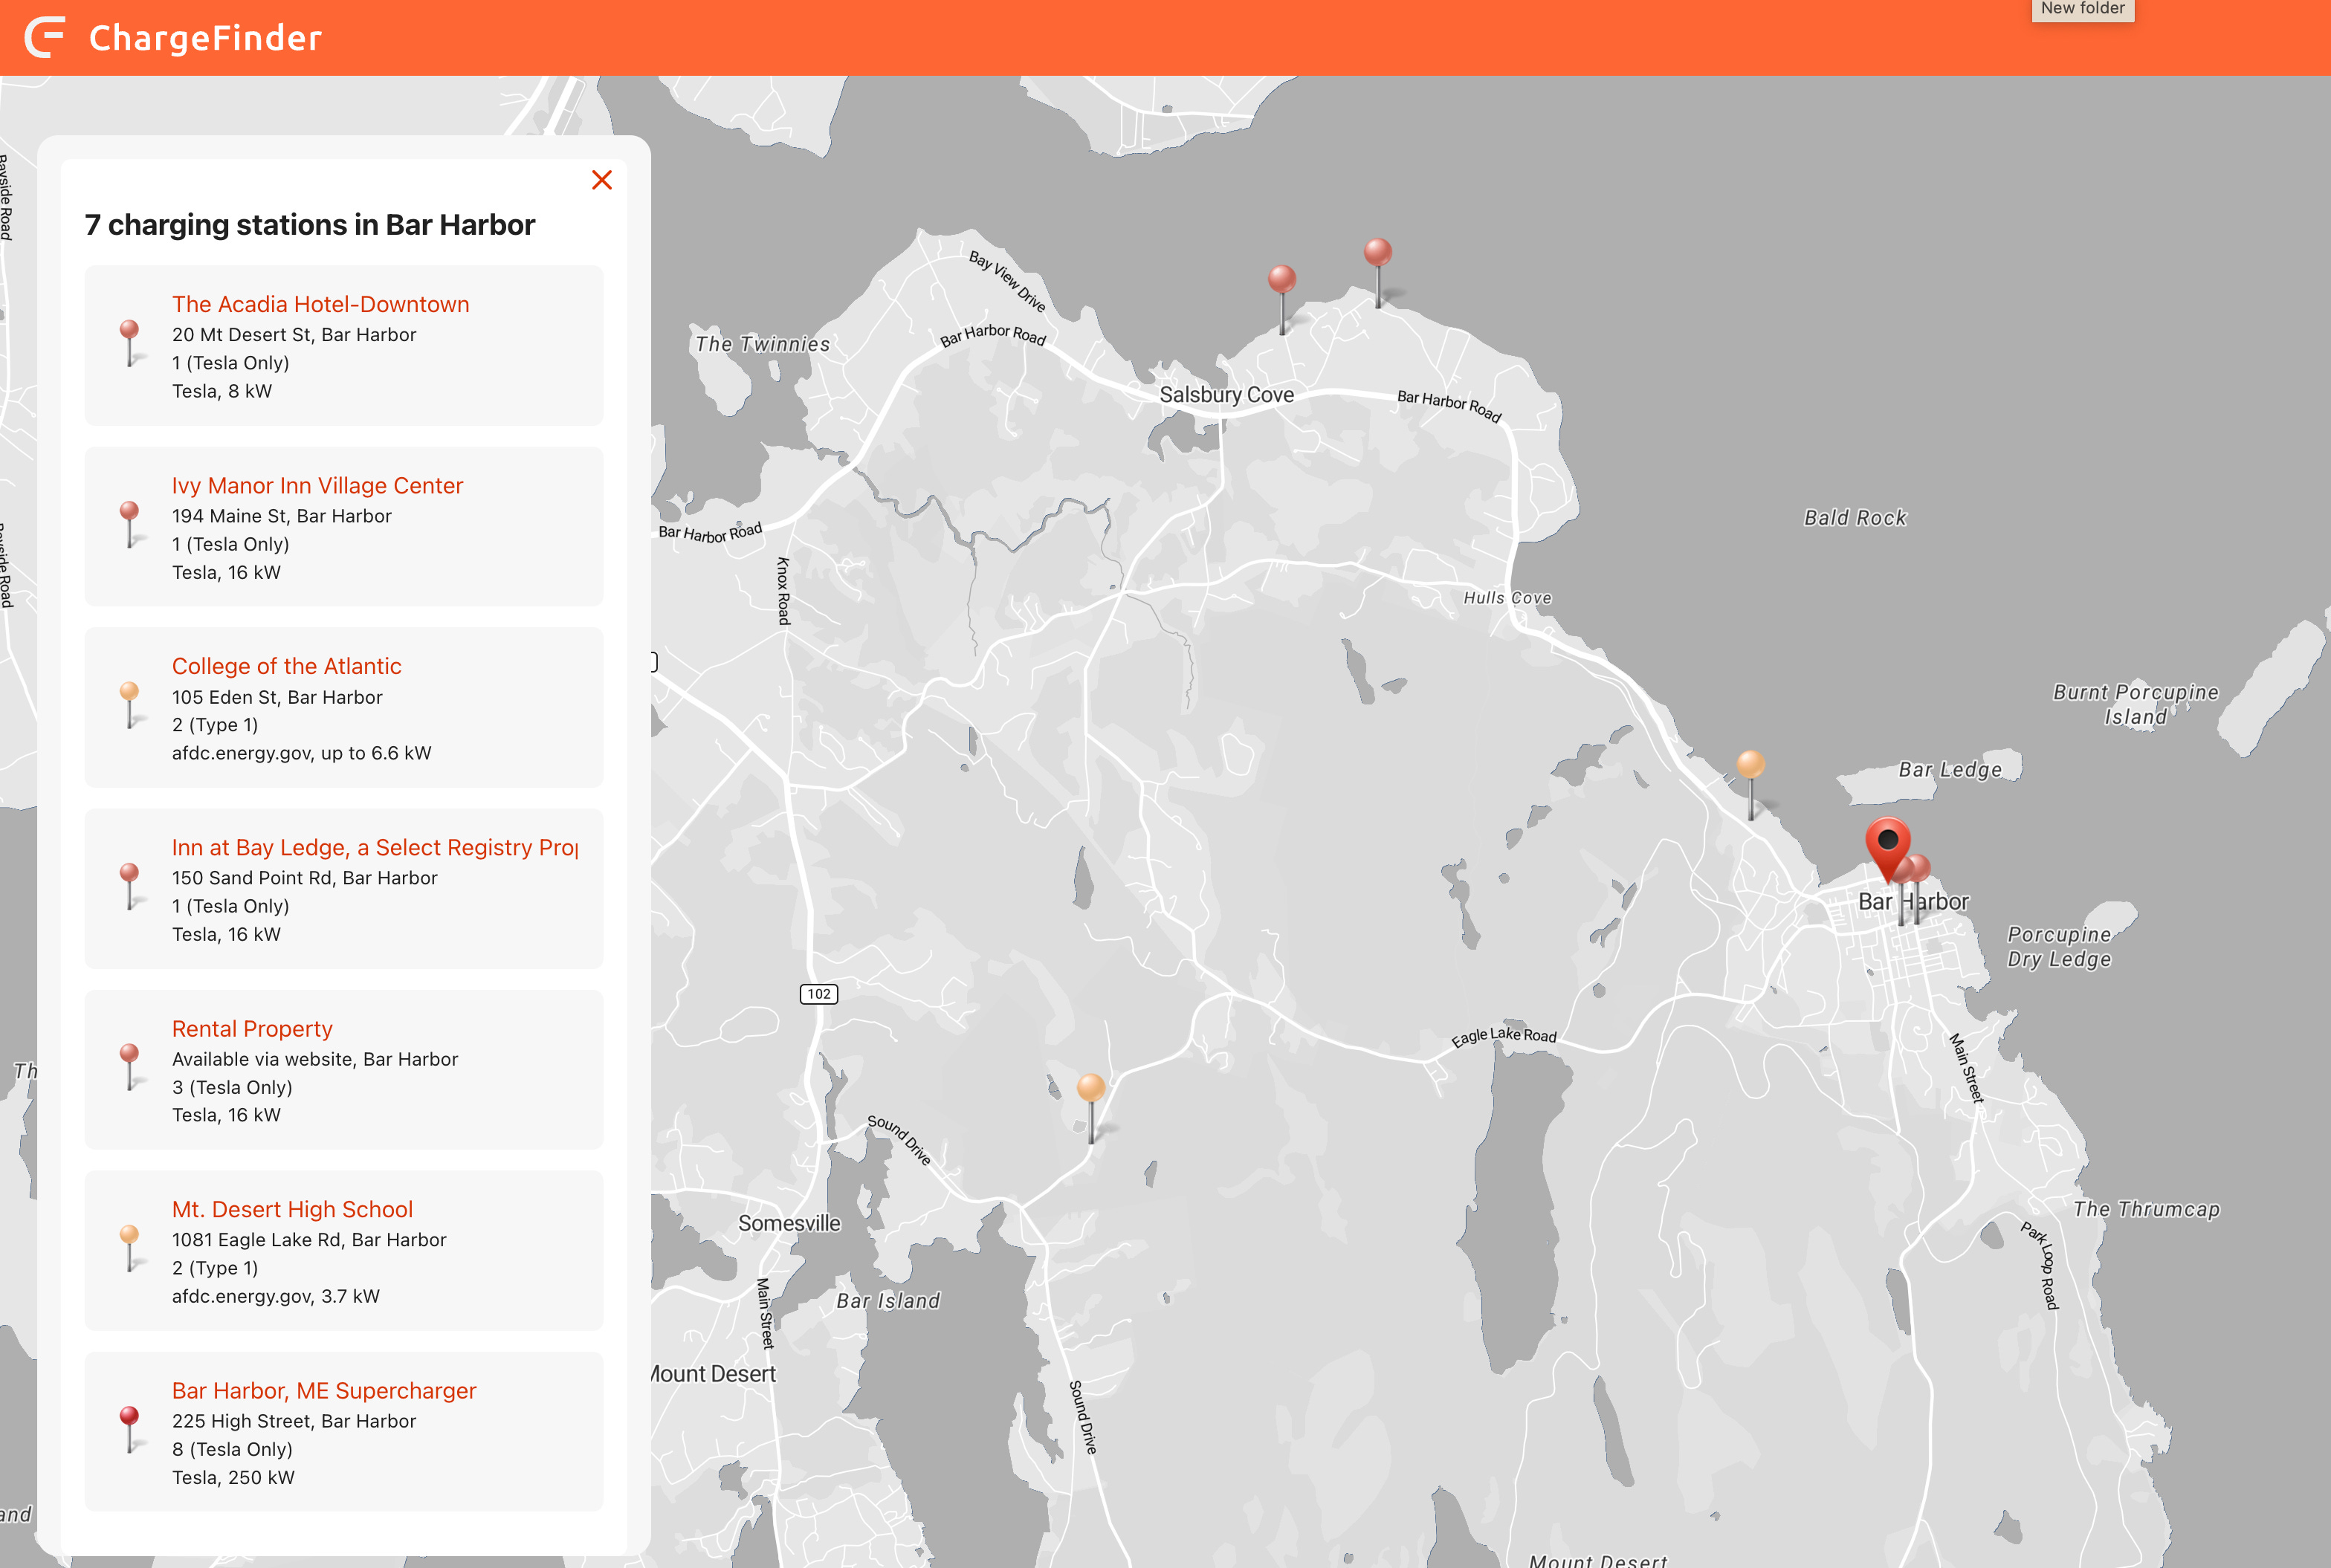Screen dimensions: 2331x1568
Task: Open College of the Atlantic station link
Action: point(286,666)
